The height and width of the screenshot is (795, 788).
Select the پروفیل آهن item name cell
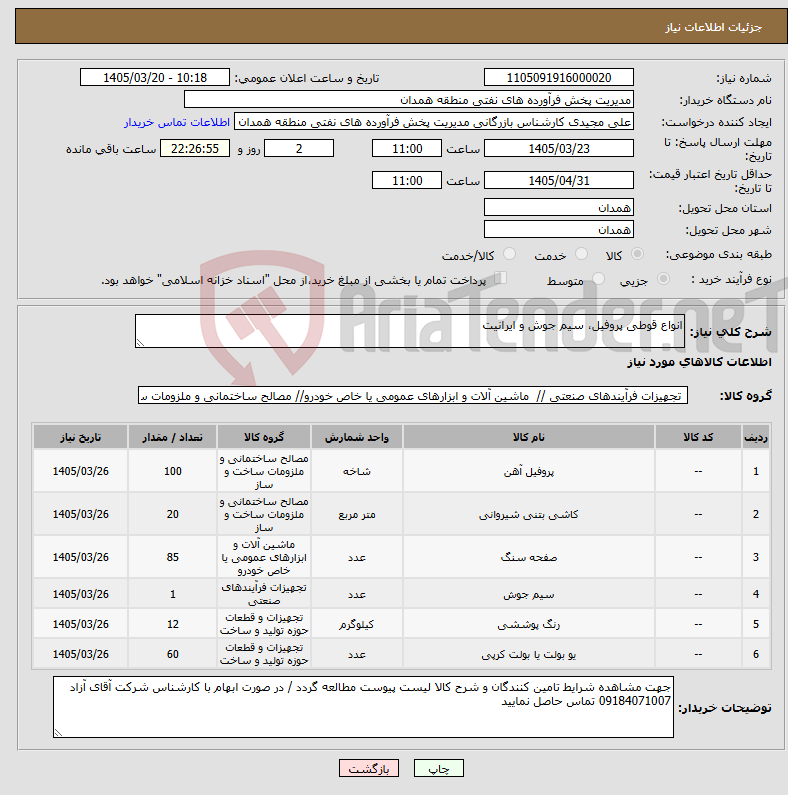click(528, 472)
